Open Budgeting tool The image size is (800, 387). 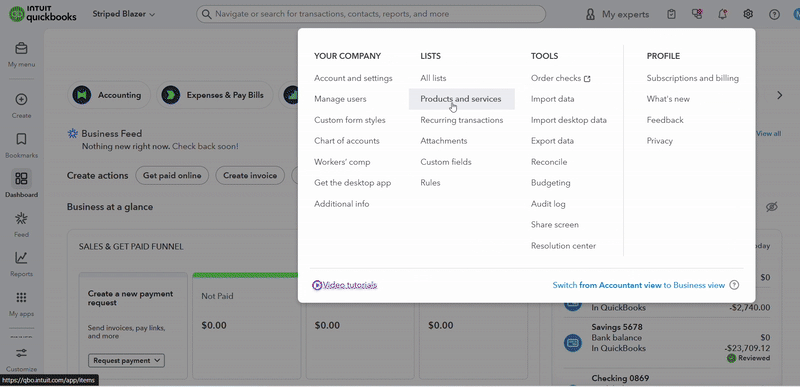(551, 183)
